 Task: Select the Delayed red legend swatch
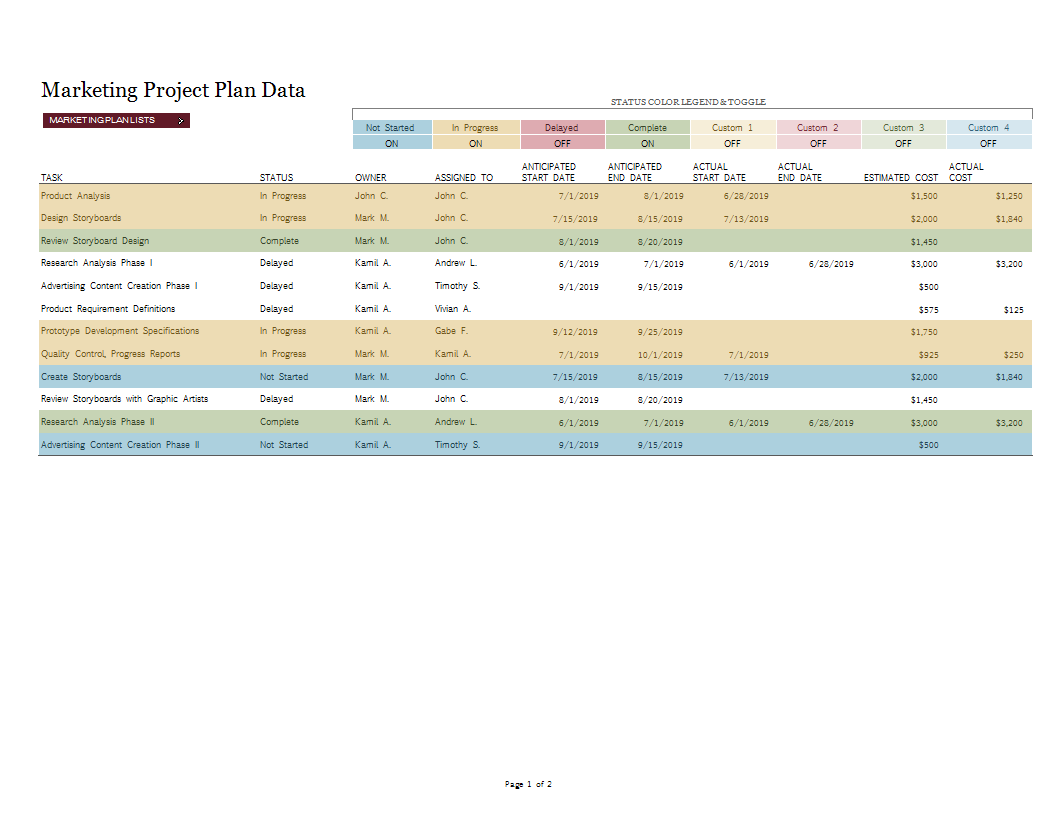(x=561, y=128)
